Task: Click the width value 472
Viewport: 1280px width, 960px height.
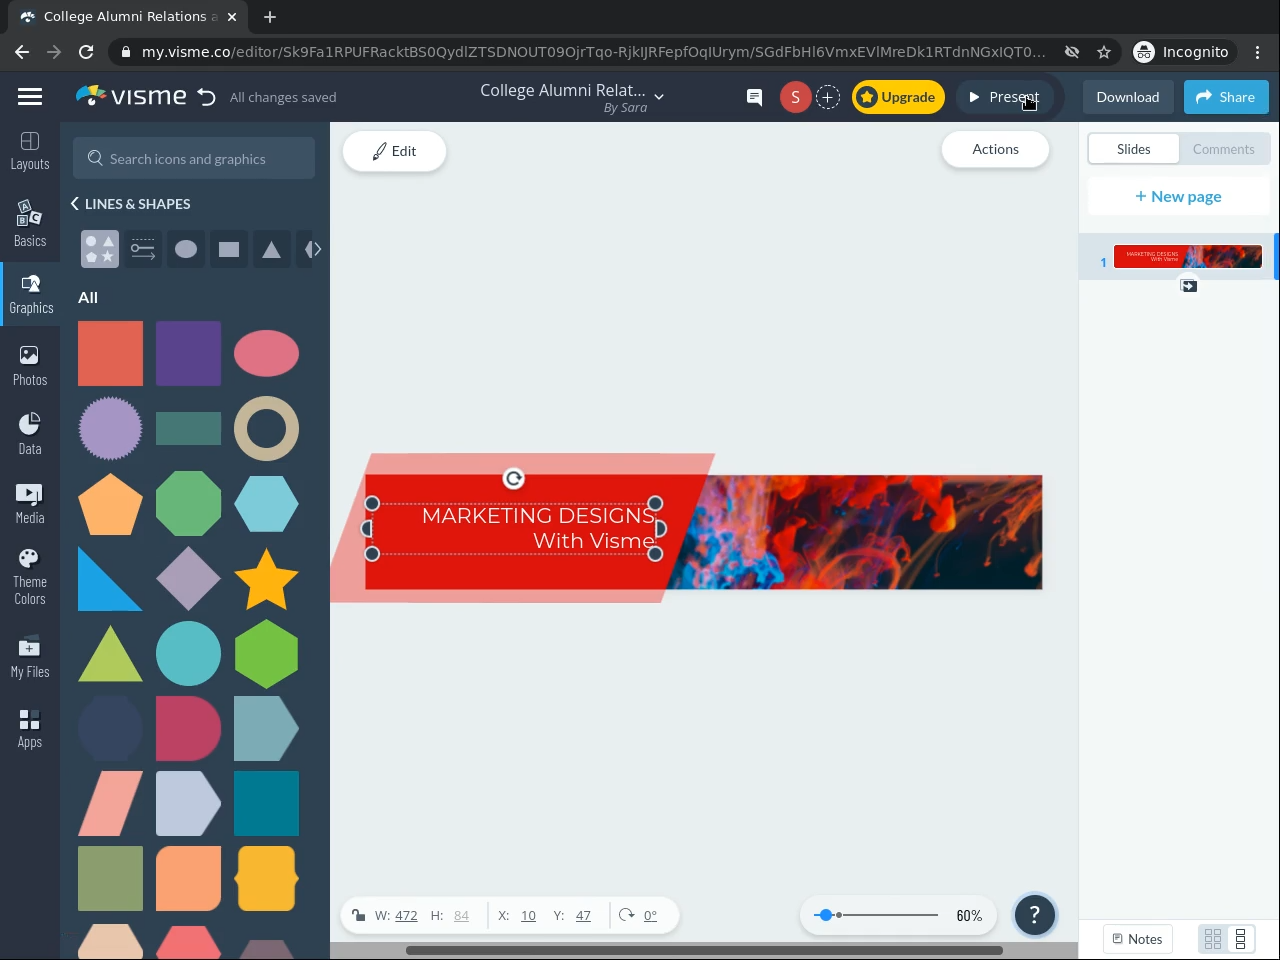Action: [x=406, y=915]
